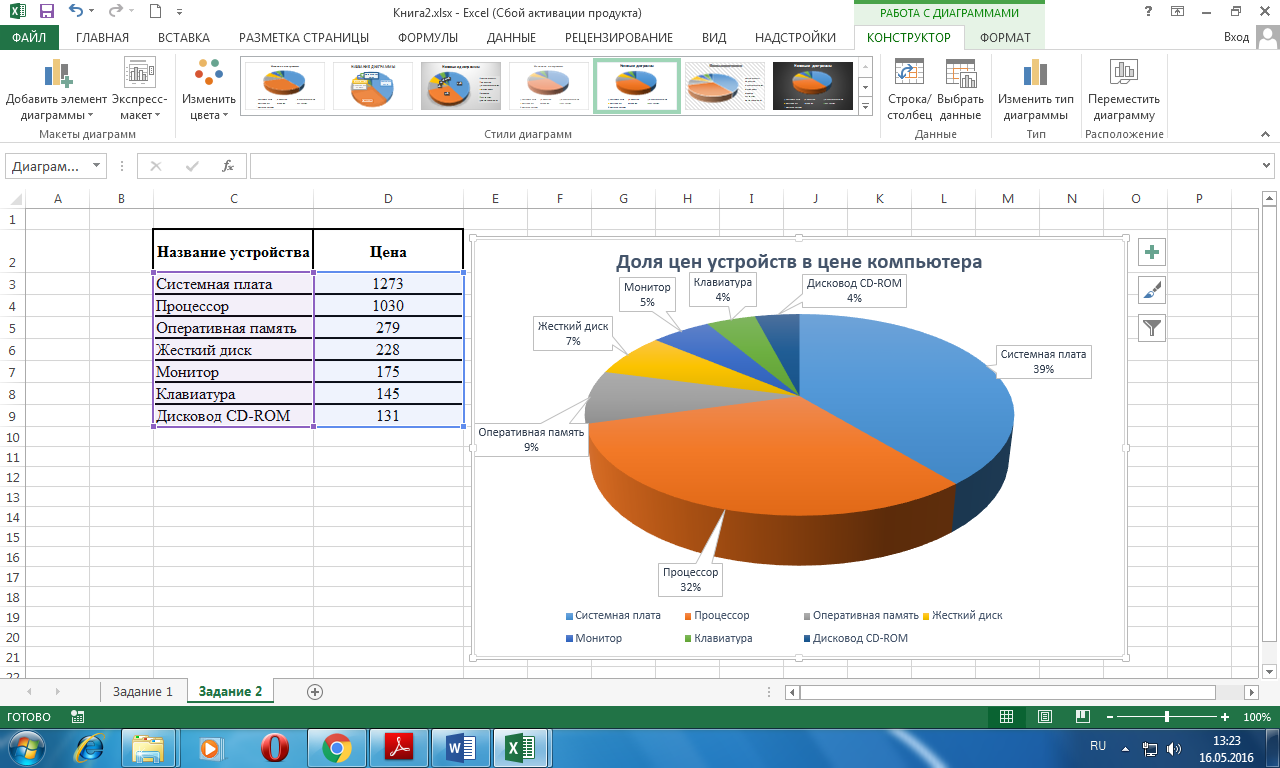Switch to sheet Задание 1
The width and height of the screenshot is (1280, 768).
point(143,691)
